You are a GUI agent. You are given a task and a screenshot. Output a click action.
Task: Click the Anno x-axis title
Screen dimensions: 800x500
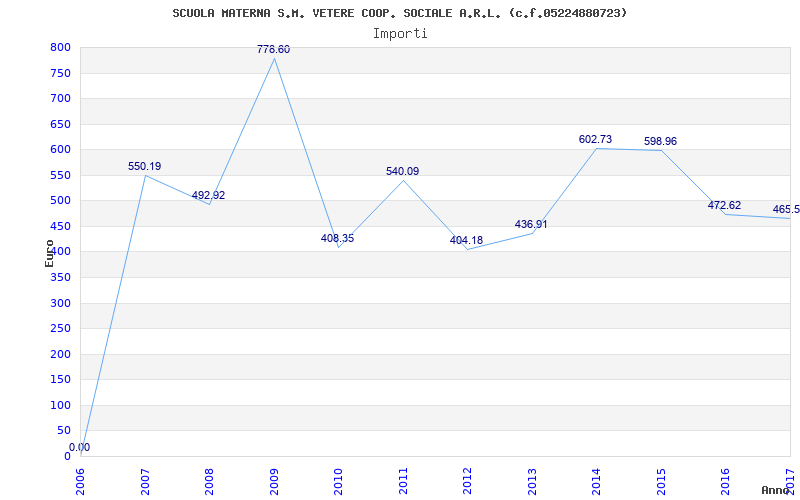(x=776, y=490)
